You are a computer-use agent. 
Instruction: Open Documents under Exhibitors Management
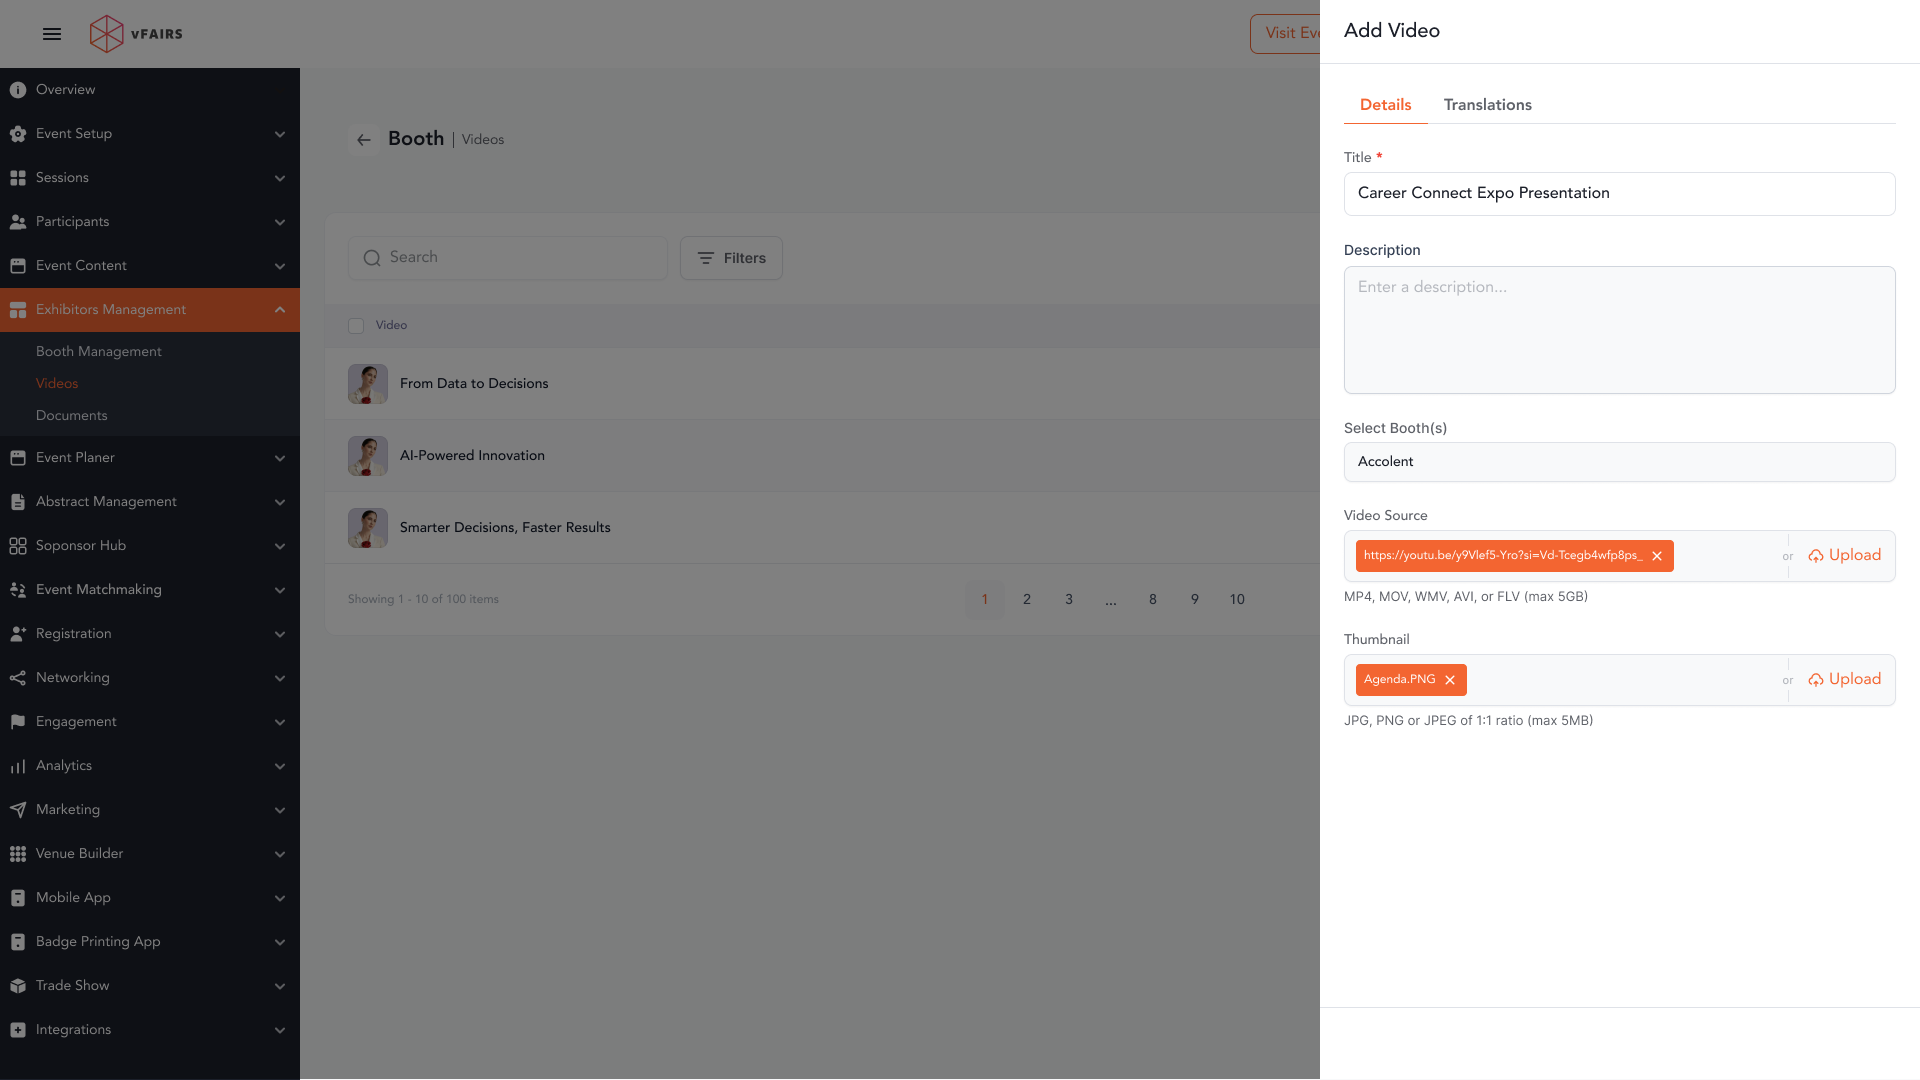point(71,416)
